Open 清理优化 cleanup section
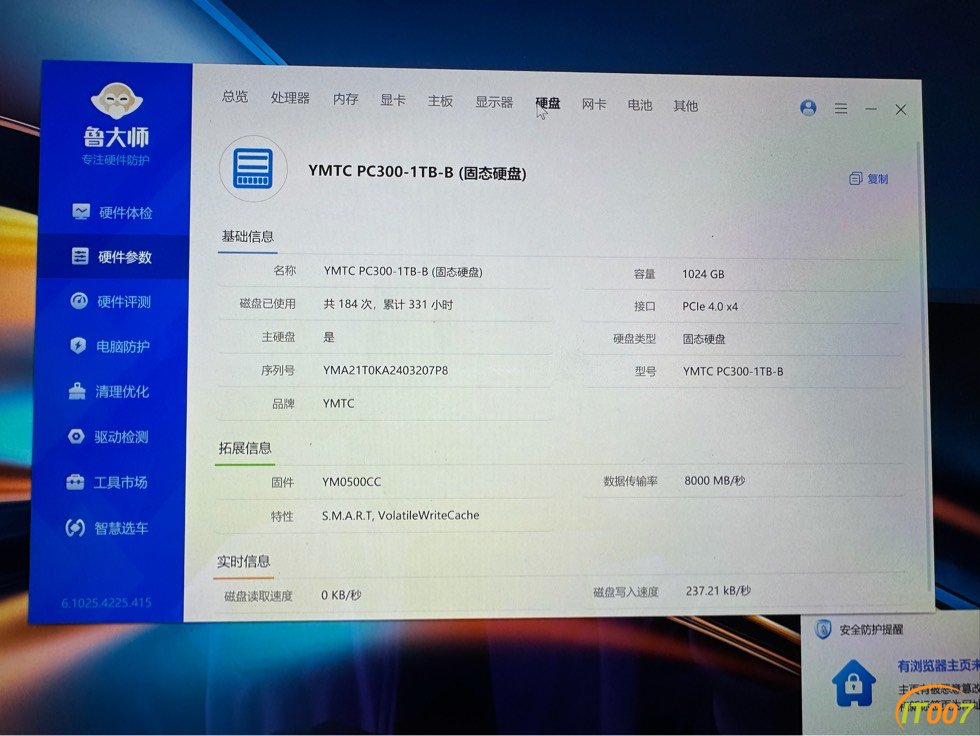 coord(109,392)
